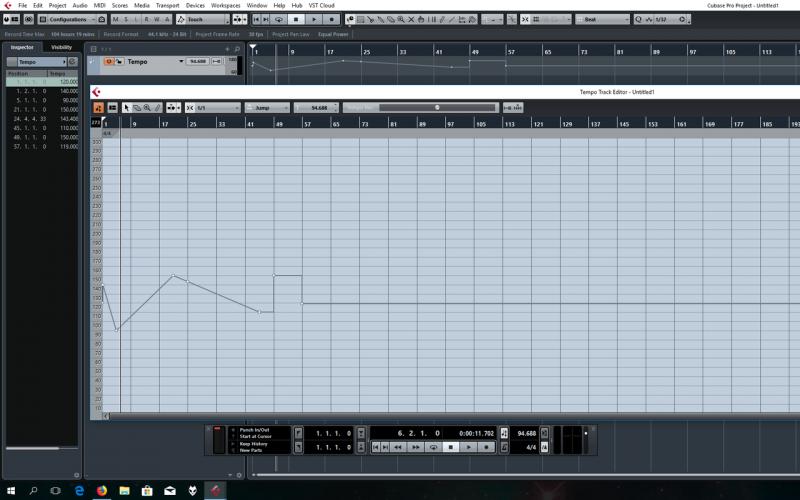The width and height of the screenshot is (800, 500).
Task: Open Firefox from the Windows taskbar
Action: click(x=102, y=490)
